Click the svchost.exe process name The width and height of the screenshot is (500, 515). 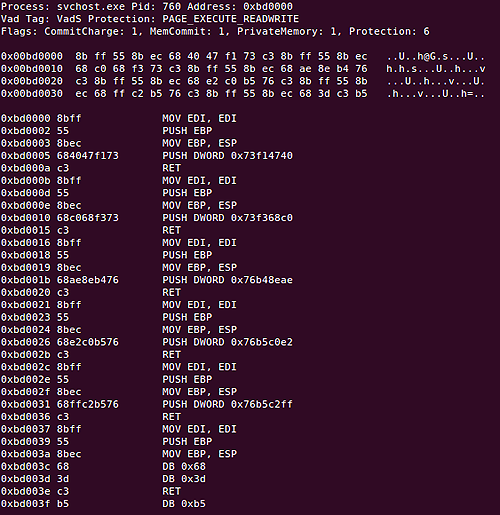[x=90, y=6]
